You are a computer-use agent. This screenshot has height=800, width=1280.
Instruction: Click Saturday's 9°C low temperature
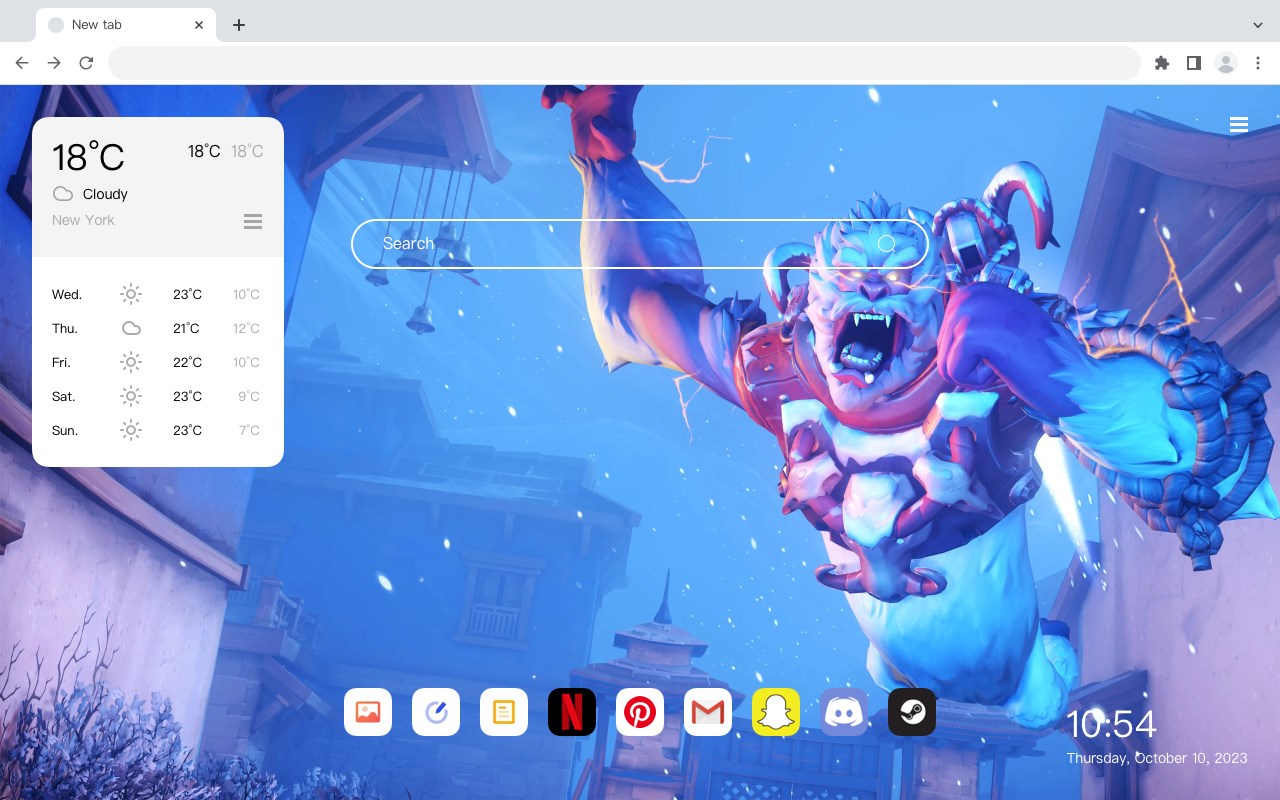(249, 396)
